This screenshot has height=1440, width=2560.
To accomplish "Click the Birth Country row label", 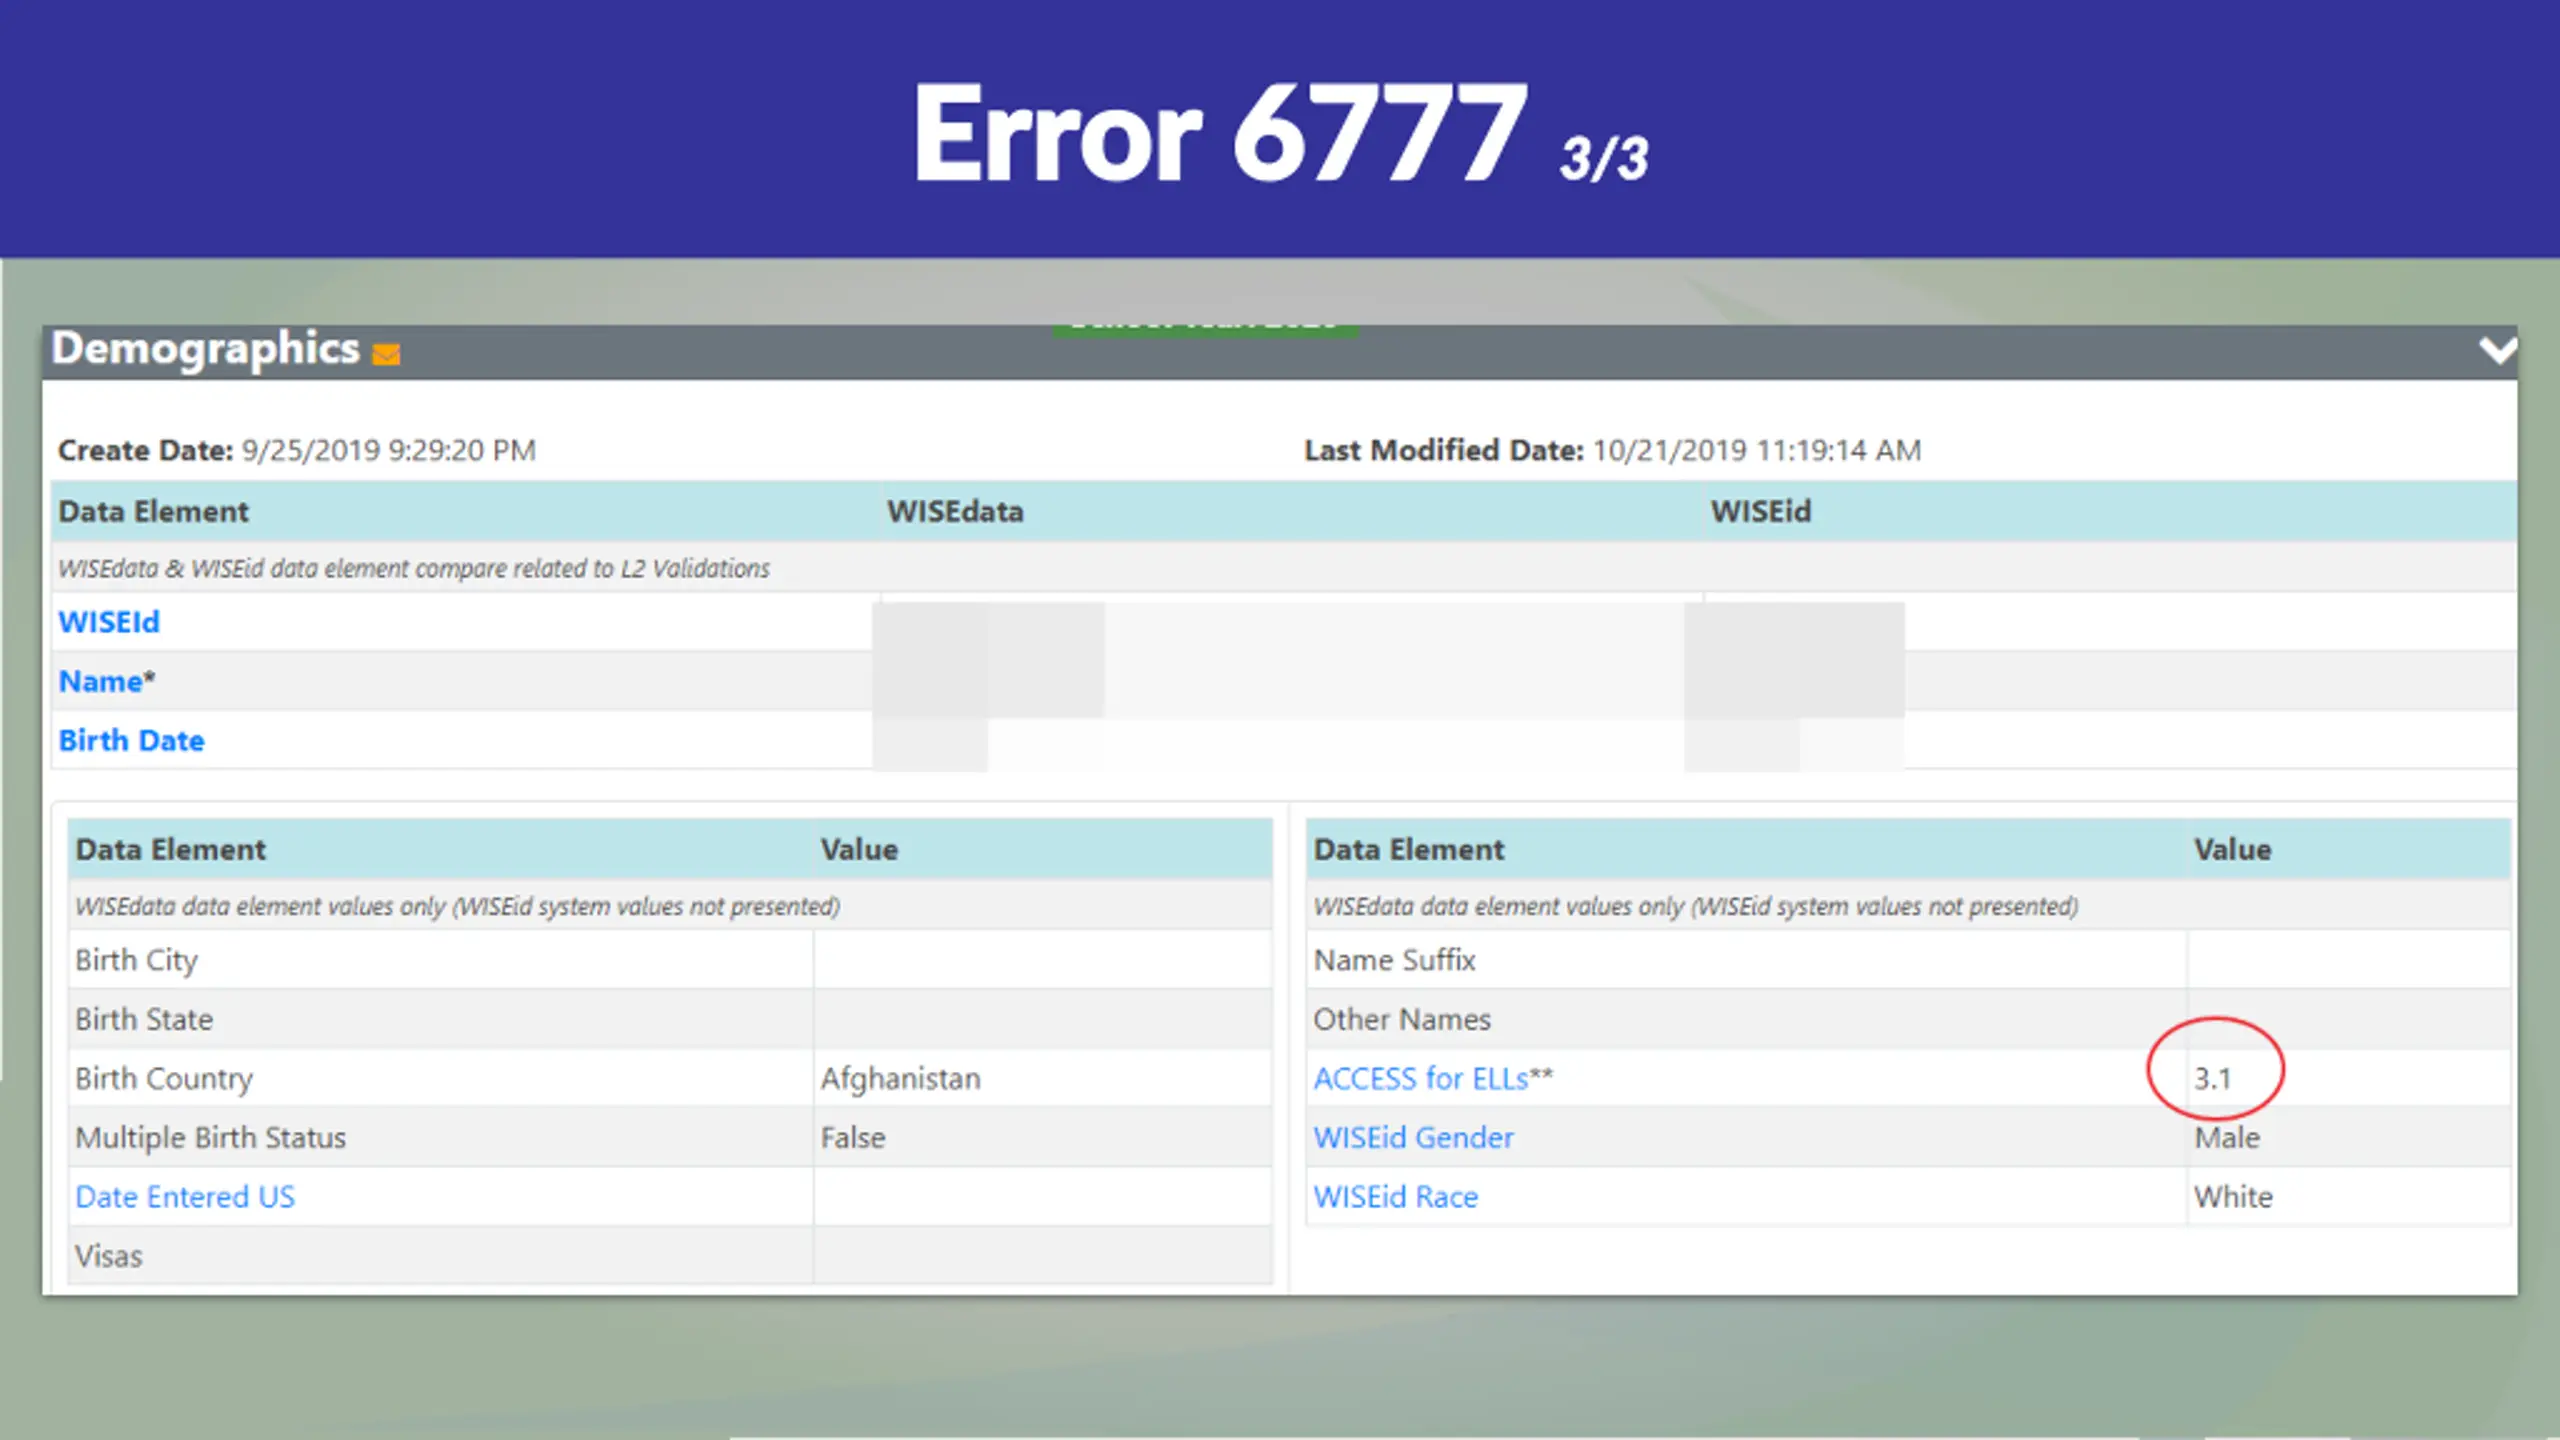I will 164,1078.
